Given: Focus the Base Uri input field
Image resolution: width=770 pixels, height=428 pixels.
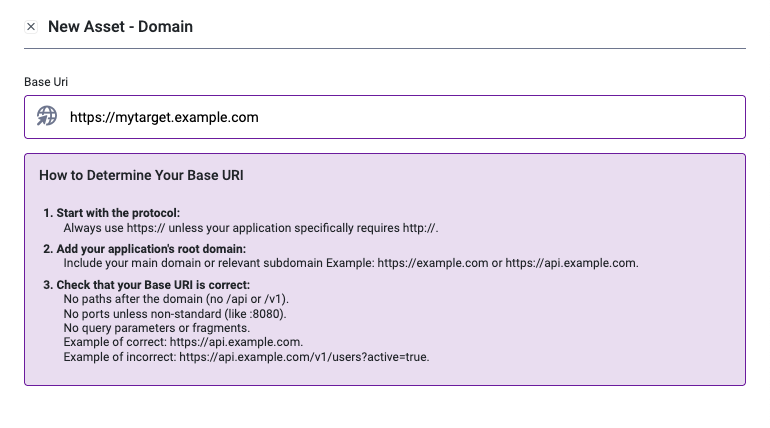Looking at the screenshot, I should [385, 117].
